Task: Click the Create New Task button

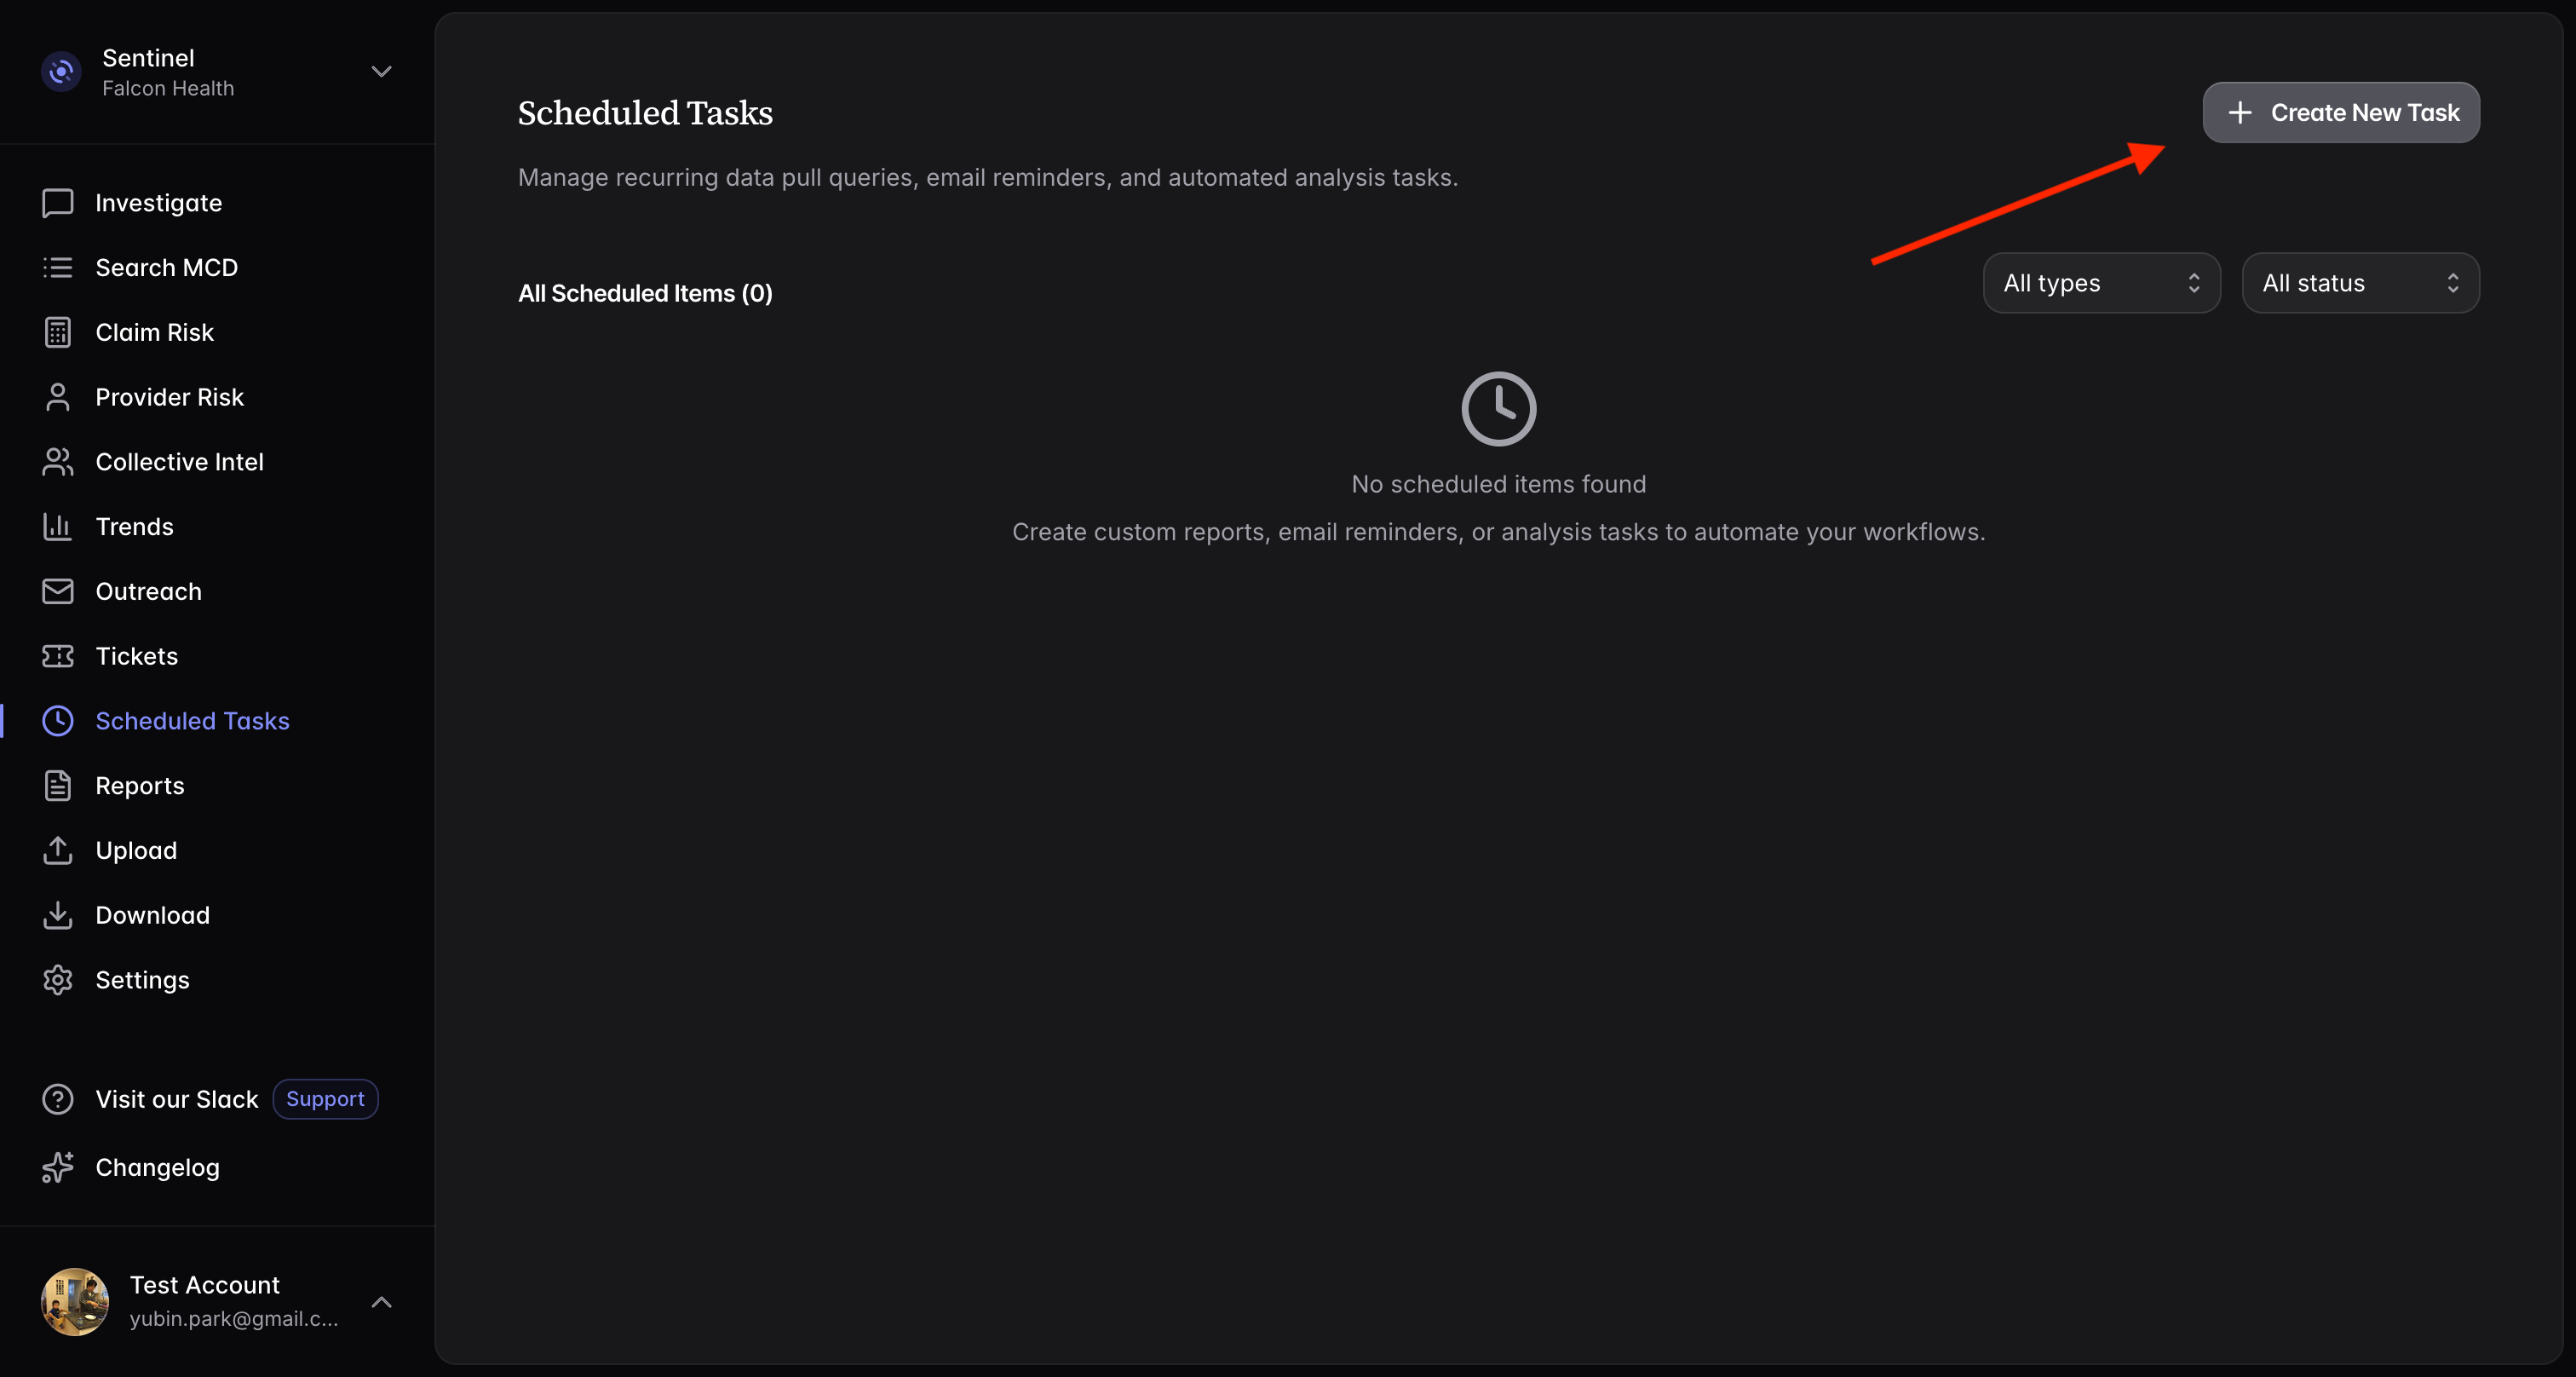Action: pyautogui.click(x=2340, y=113)
